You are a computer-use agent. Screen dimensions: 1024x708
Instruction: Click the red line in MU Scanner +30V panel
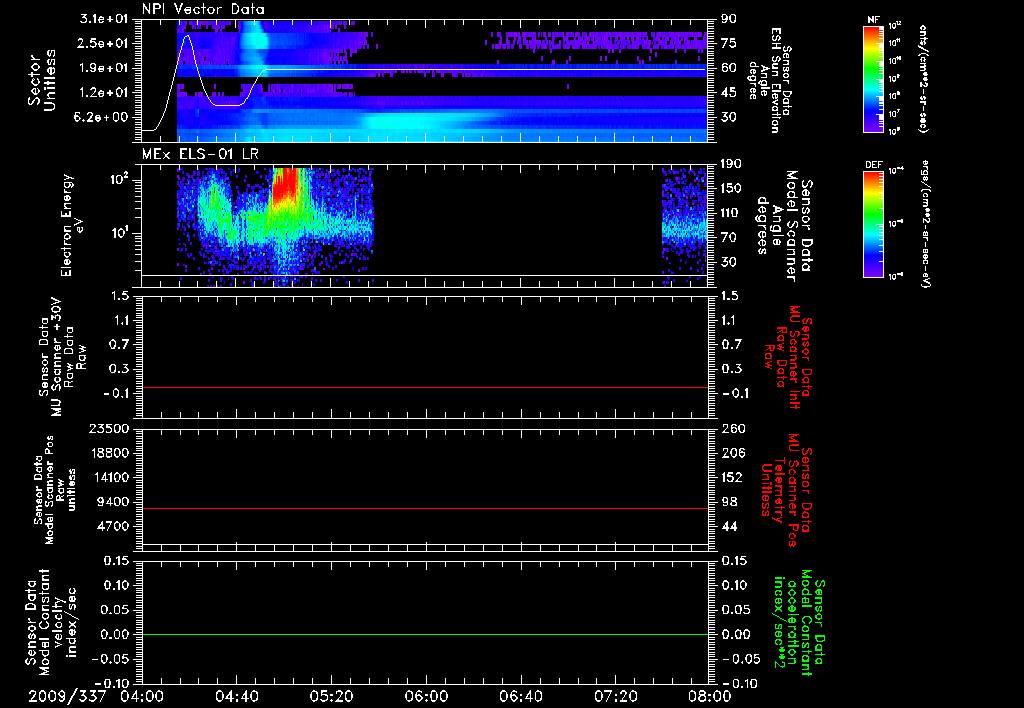tap(426, 387)
